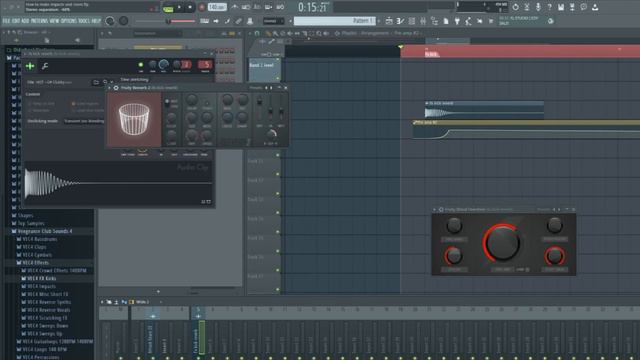Open the ADD menu
This screenshot has width=640, height=360.
(x=25, y=21)
